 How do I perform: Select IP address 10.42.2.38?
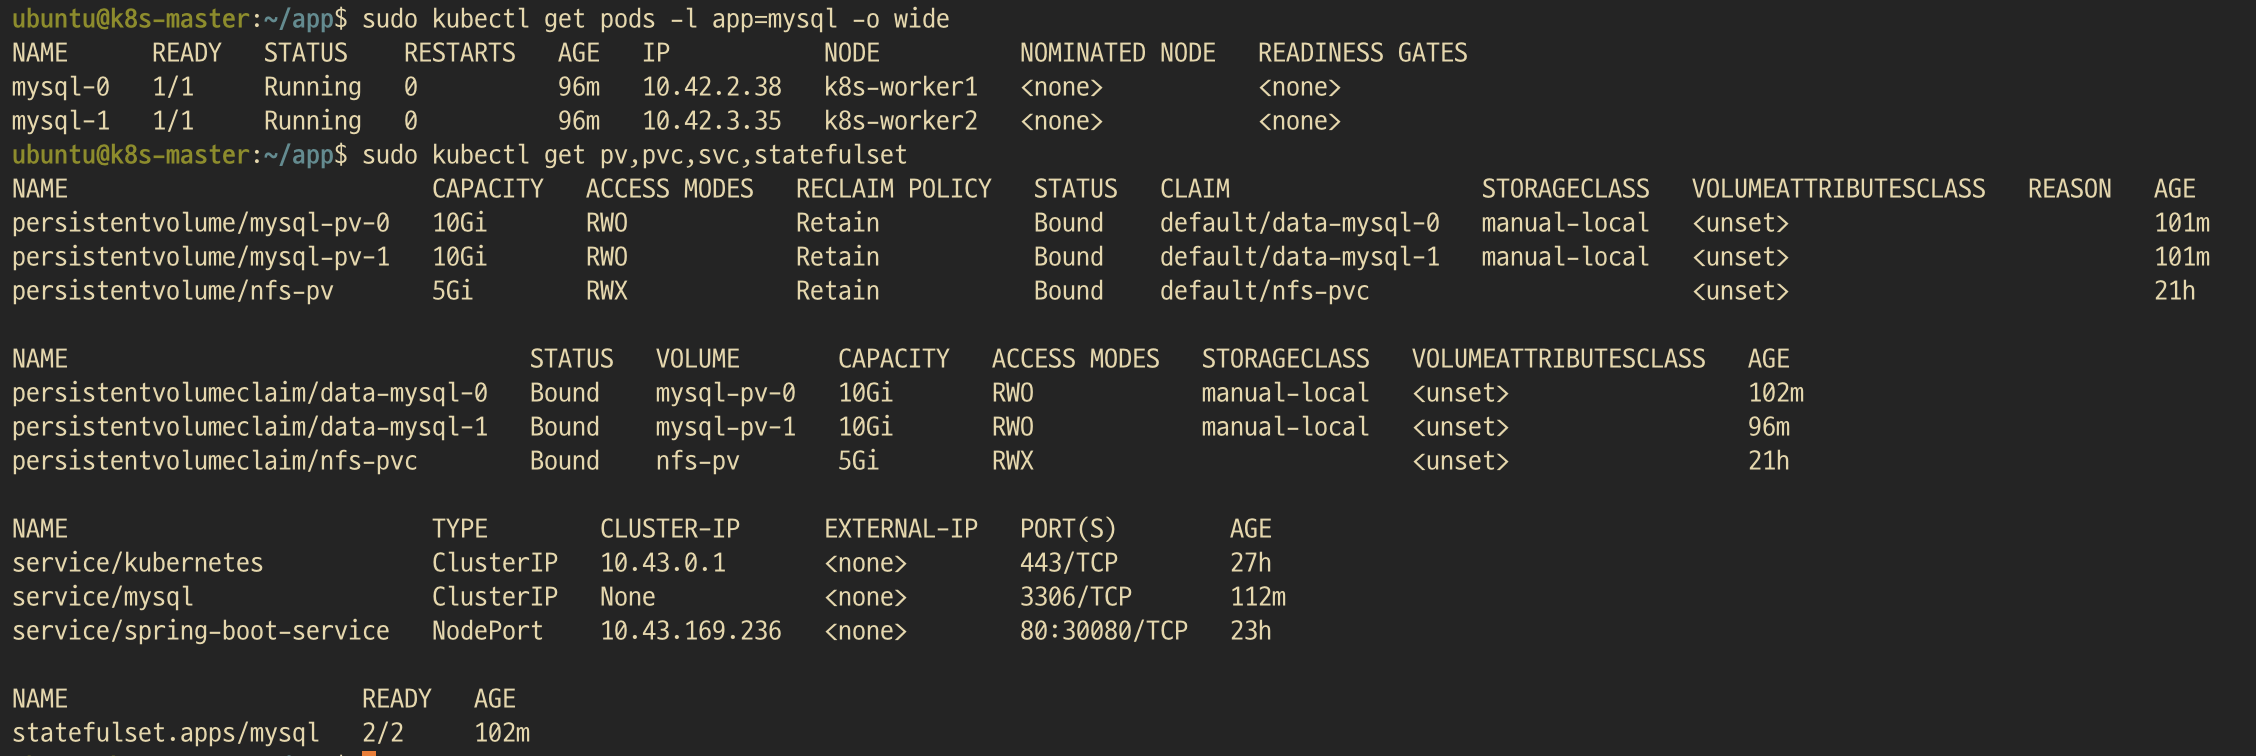point(712,87)
